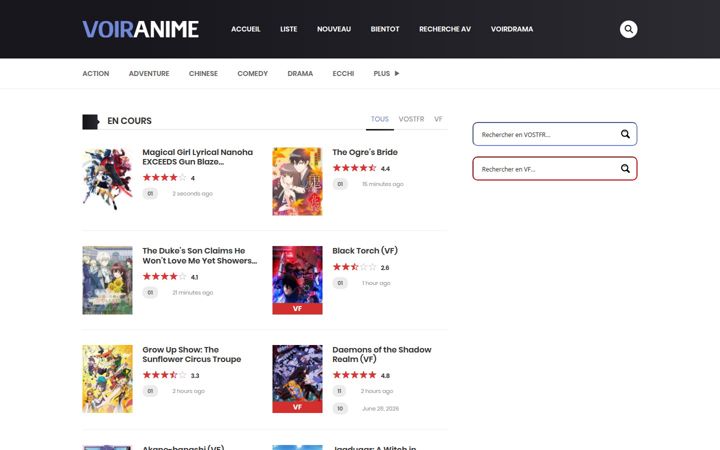The height and width of the screenshot is (450, 720).
Task: Open RECHERCHE AV advanced search
Action: pos(445,29)
